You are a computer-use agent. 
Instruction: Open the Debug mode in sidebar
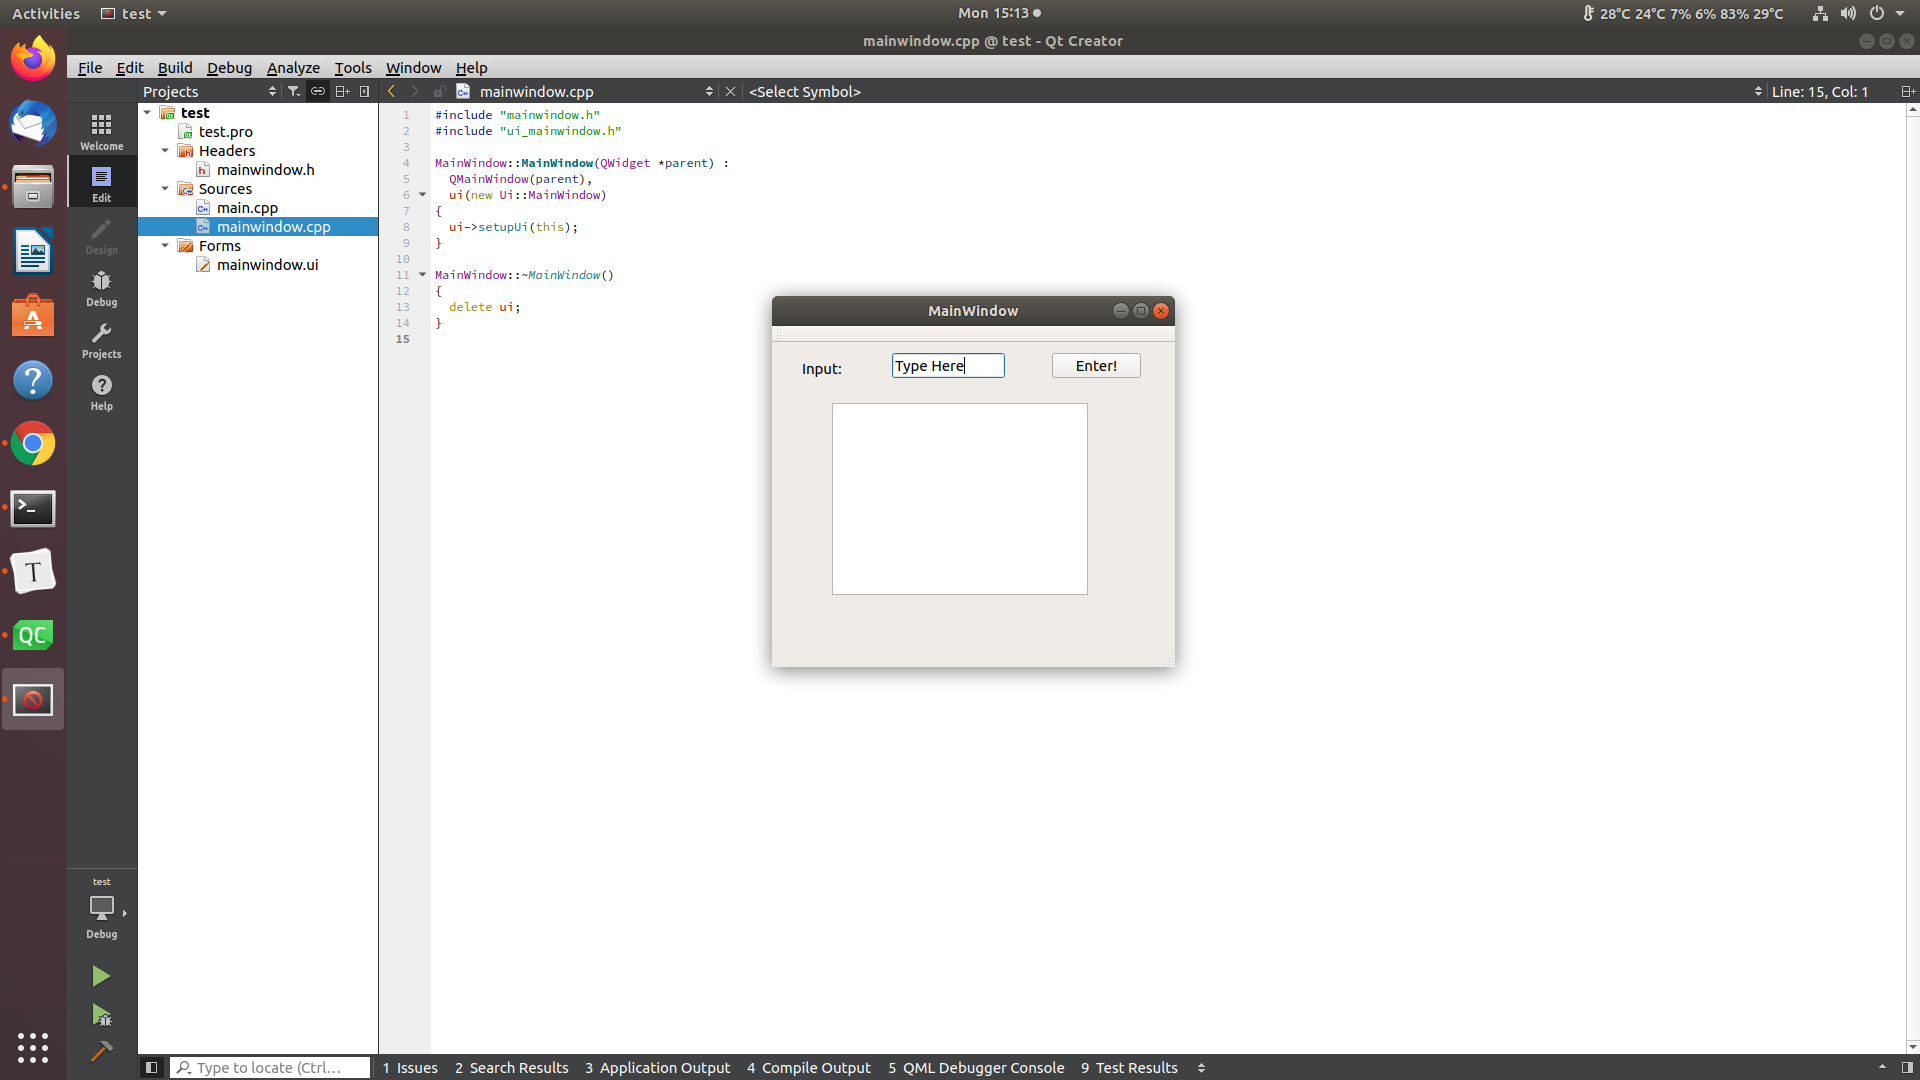point(101,288)
